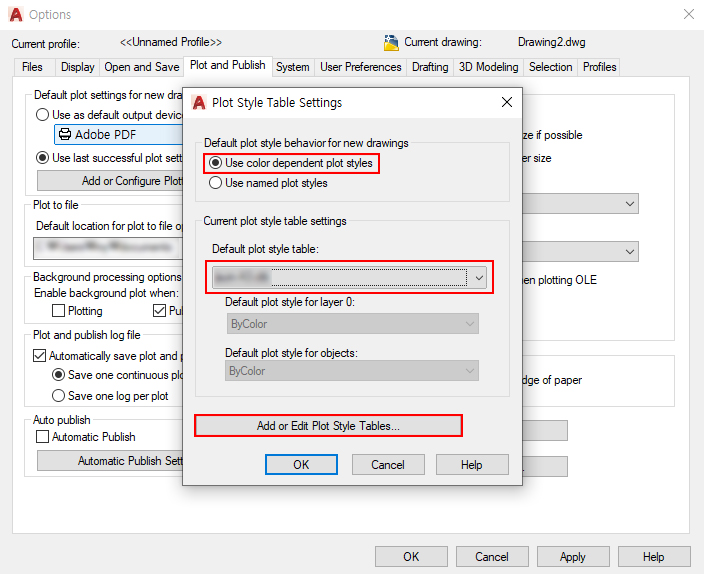The height and width of the screenshot is (574, 704).
Task: Expand the upper dropdown behind the dialog
Action: (629, 203)
